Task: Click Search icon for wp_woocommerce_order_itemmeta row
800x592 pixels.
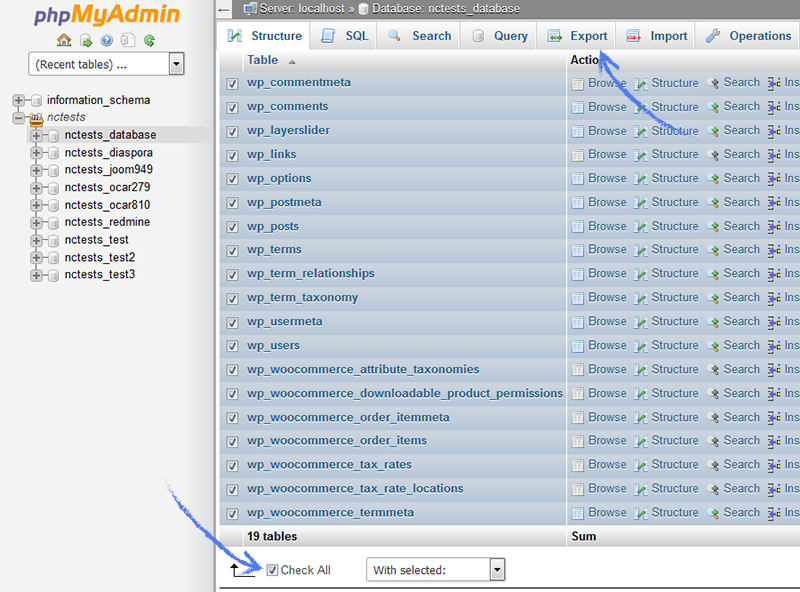Action: (x=713, y=418)
